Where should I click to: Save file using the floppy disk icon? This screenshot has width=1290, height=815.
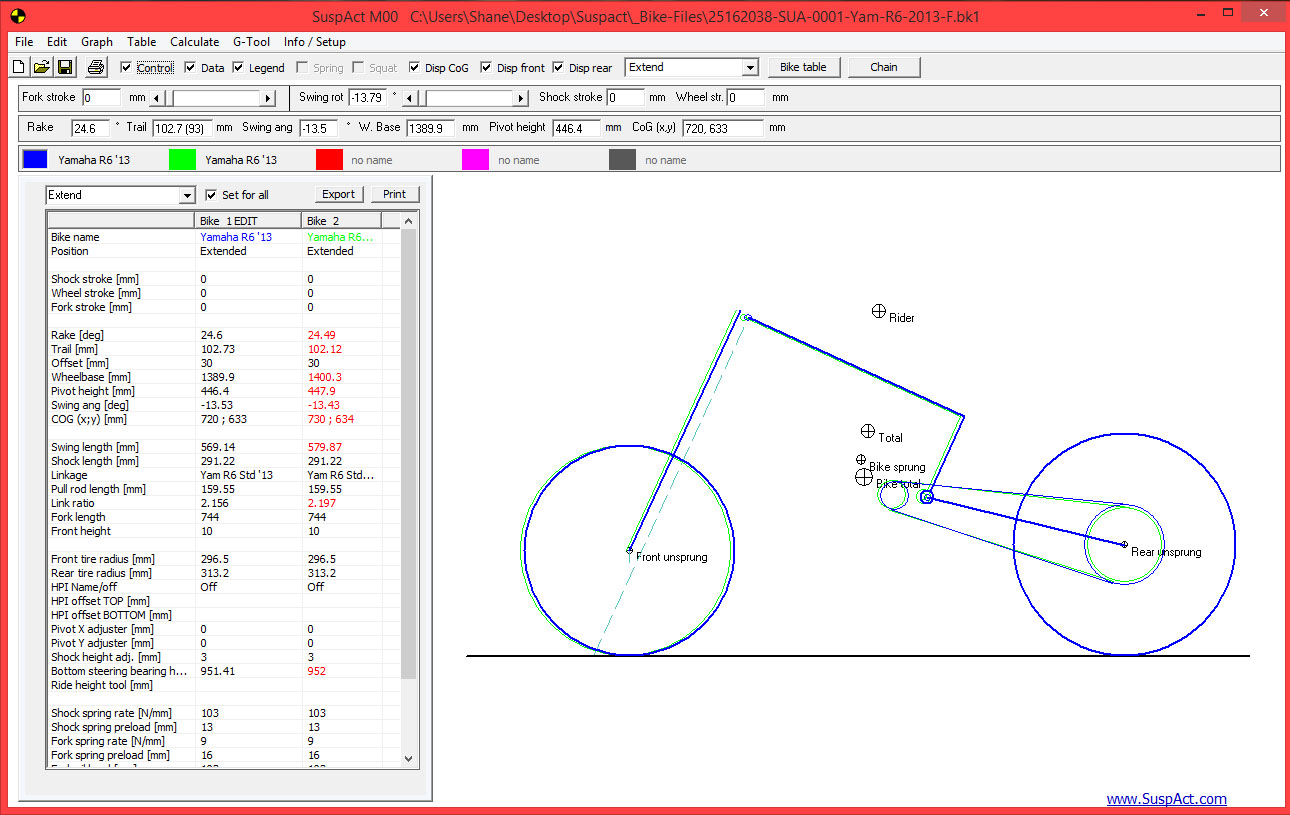click(65, 67)
